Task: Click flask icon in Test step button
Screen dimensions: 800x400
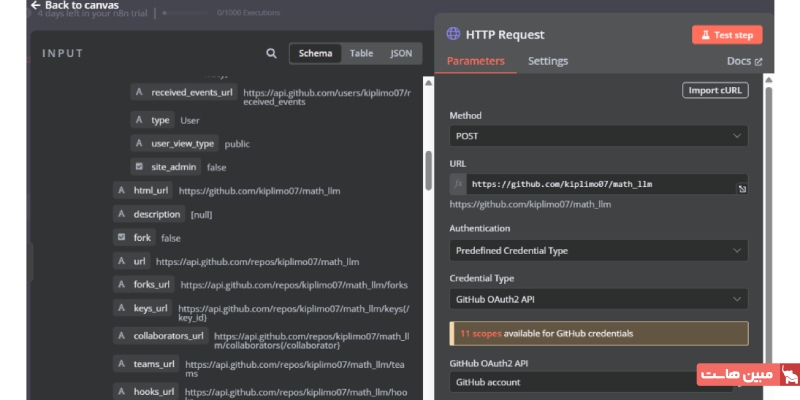Action: [x=706, y=35]
